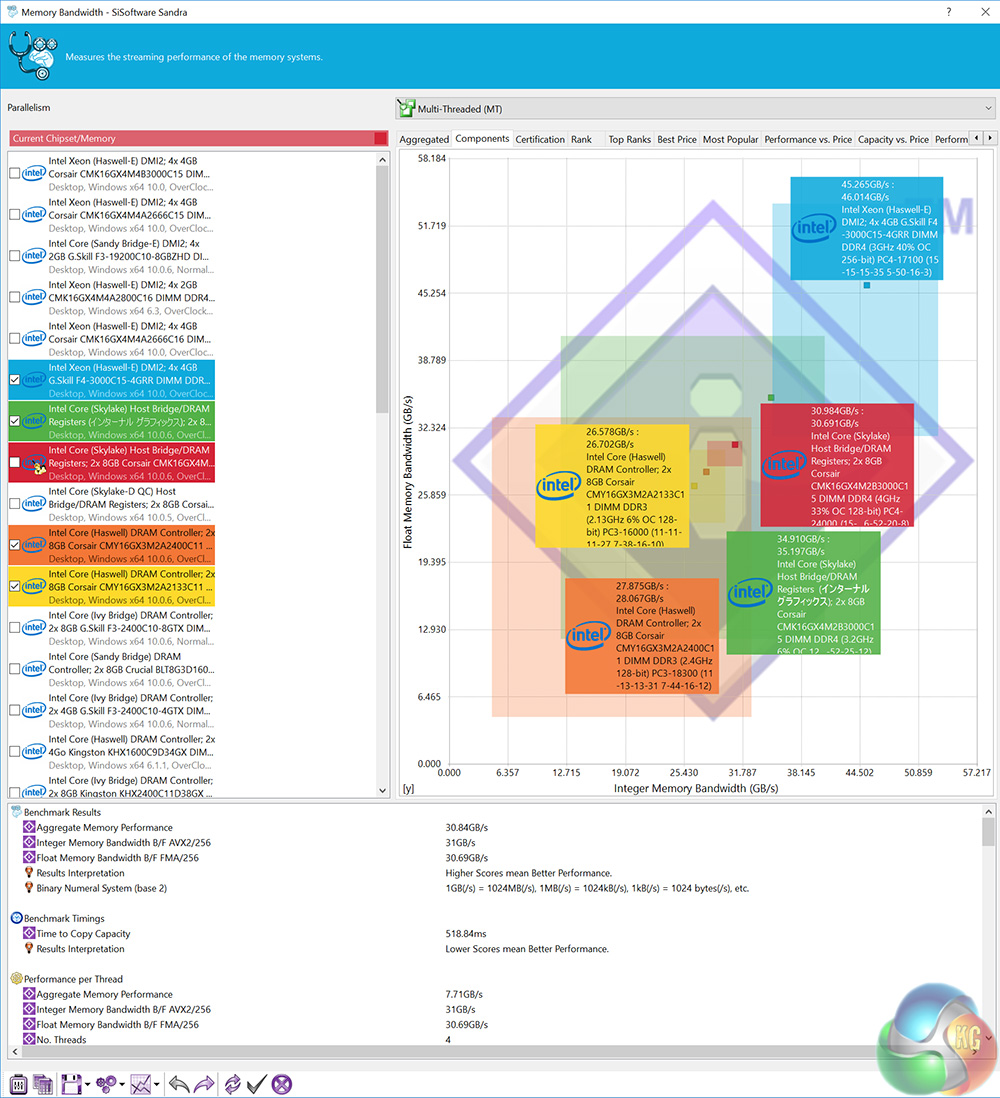Click the floppy disk save icon

[x=71, y=1085]
